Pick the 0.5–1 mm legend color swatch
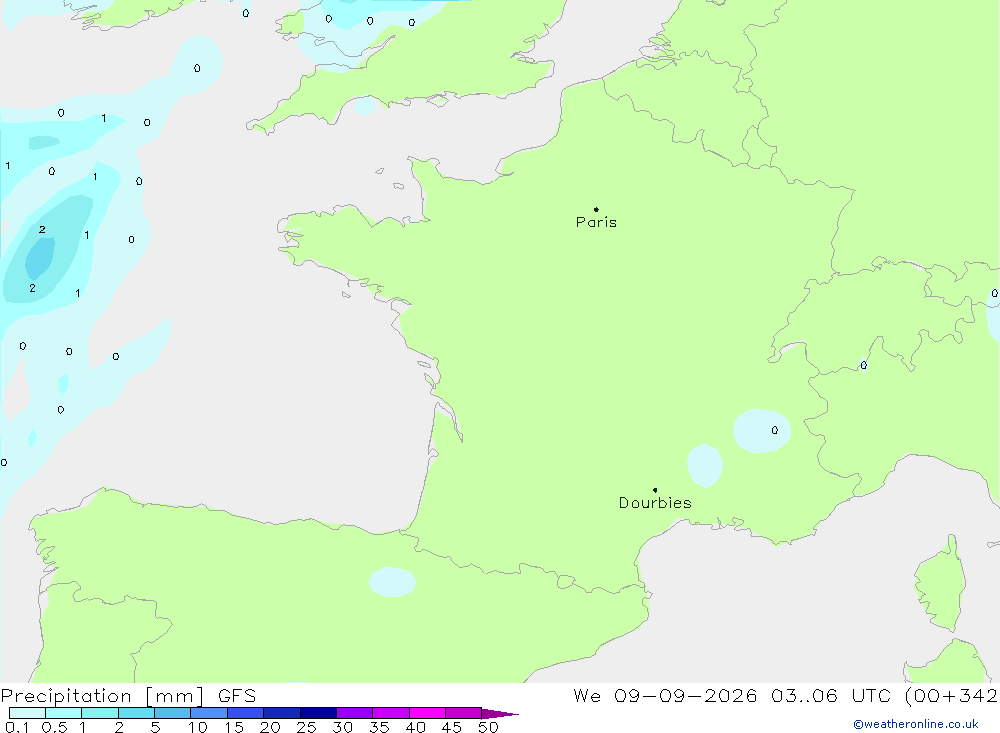 pyautogui.click(x=64, y=713)
